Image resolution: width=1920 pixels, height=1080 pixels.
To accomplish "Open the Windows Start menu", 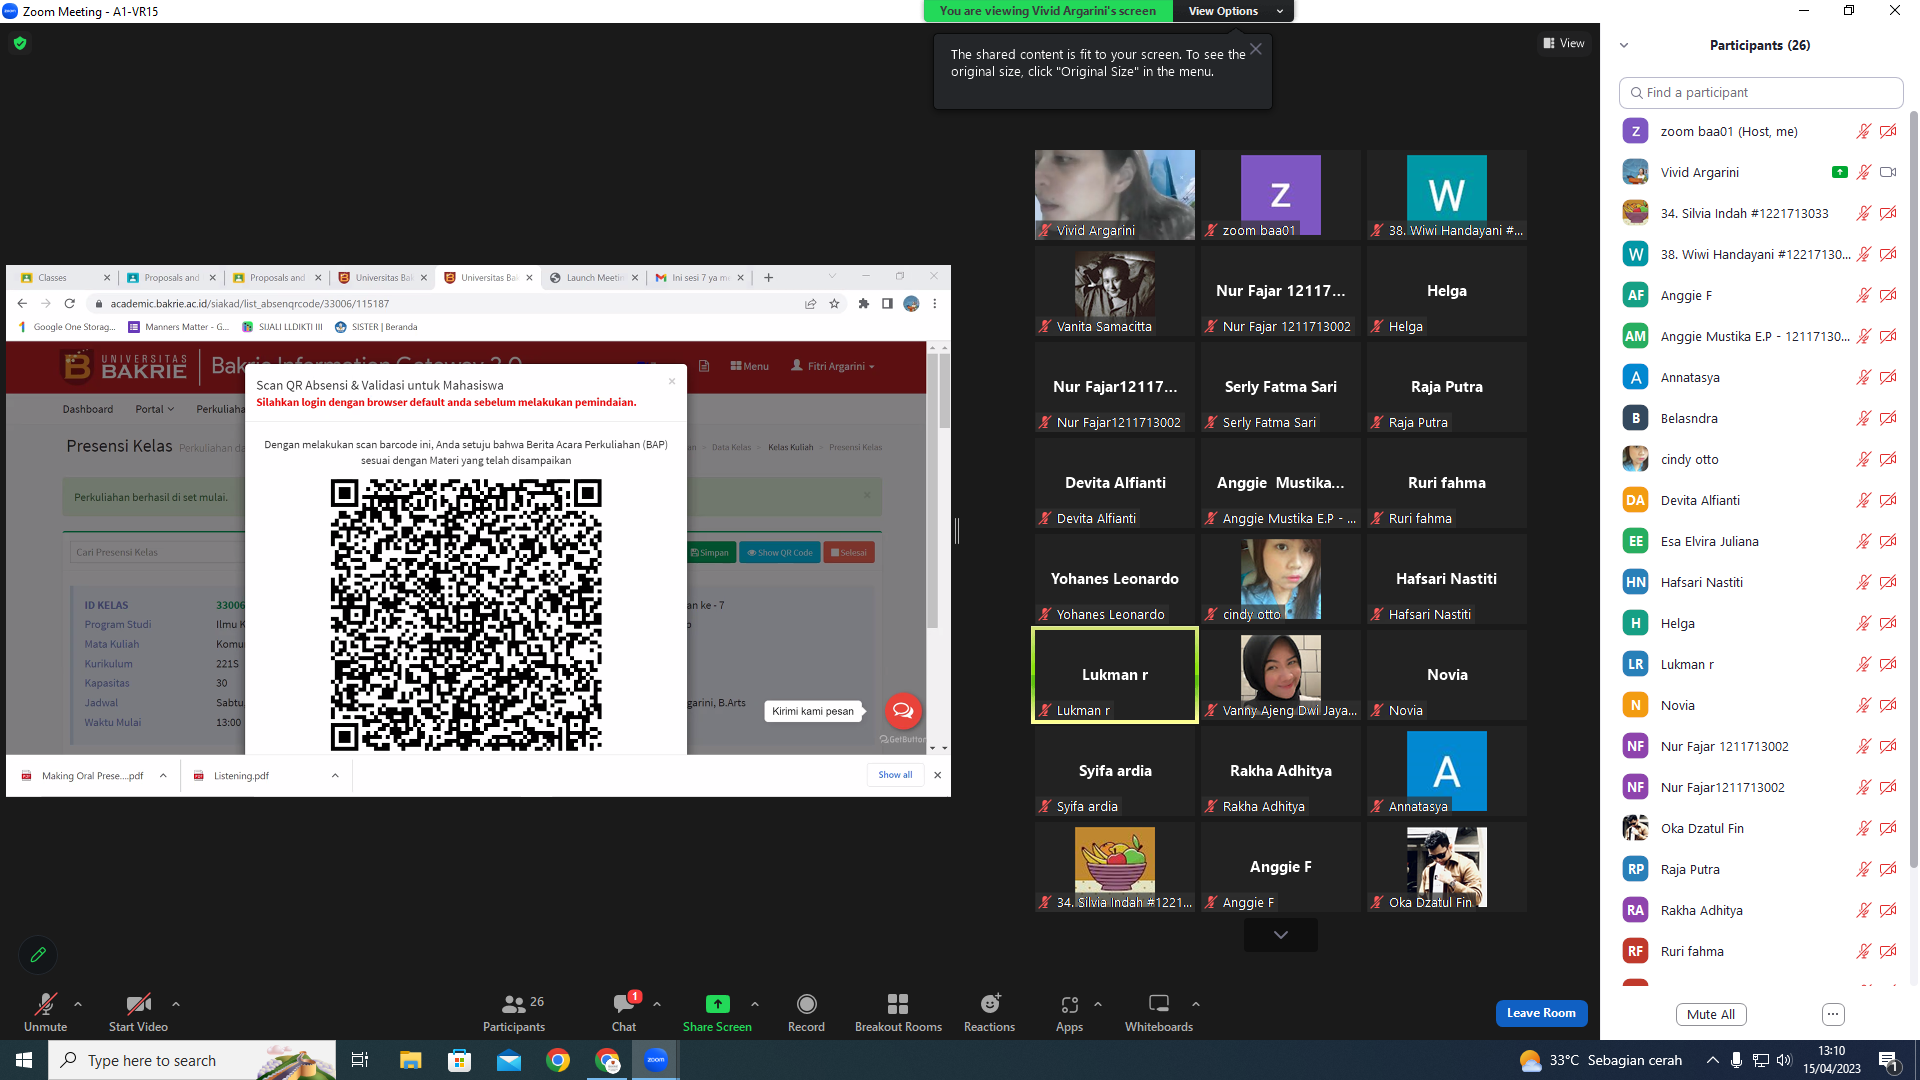I will [x=24, y=1060].
